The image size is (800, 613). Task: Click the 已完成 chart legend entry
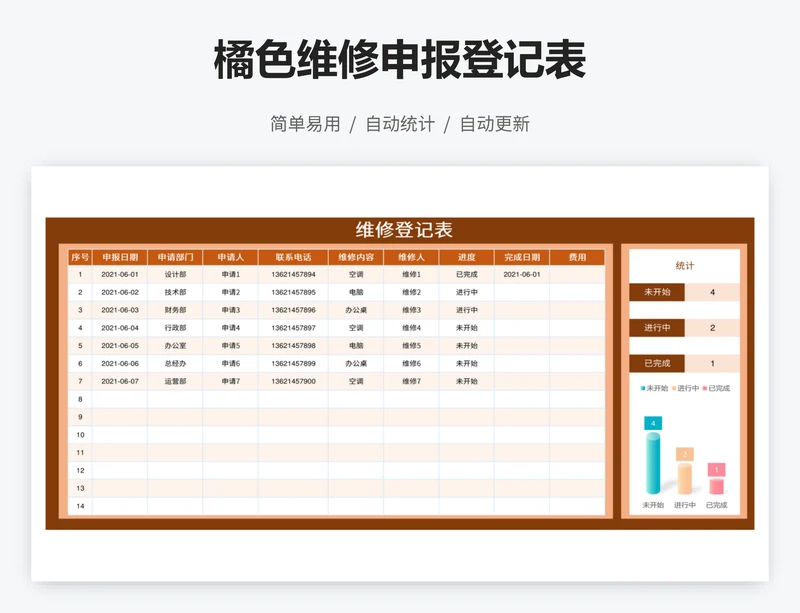click(716, 388)
